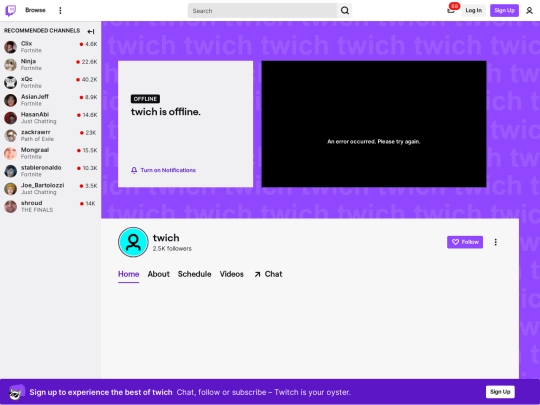Click the twich channel profile avatar
This screenshot has height=405, width=540.
133,242
